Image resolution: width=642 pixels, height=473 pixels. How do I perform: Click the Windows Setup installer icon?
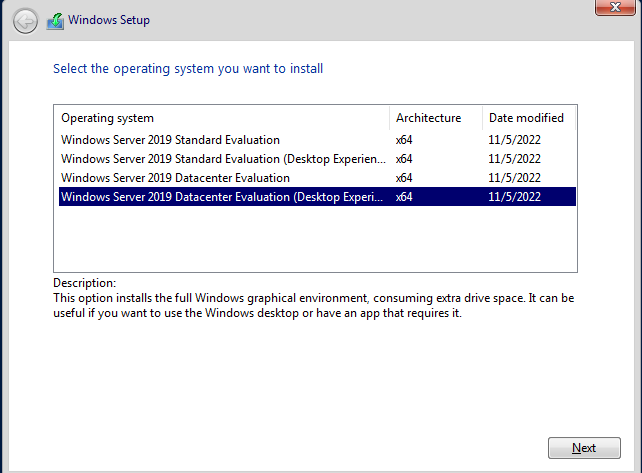pos(55,21)
